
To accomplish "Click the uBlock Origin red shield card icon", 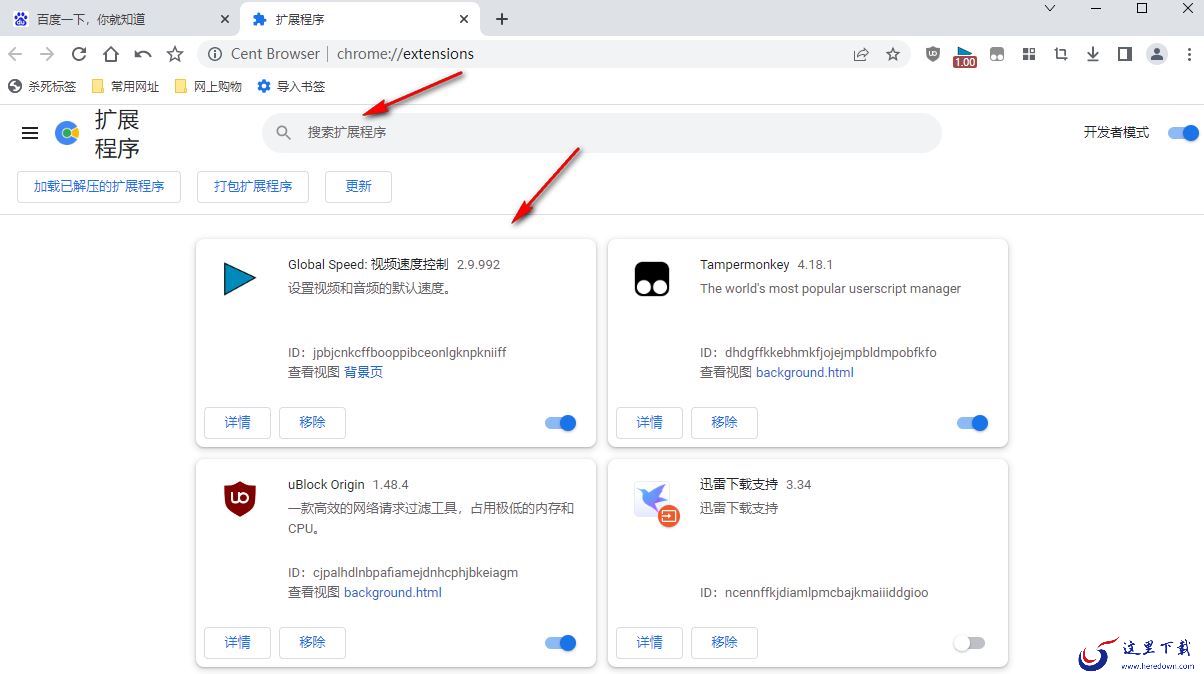I will point(240,499).
